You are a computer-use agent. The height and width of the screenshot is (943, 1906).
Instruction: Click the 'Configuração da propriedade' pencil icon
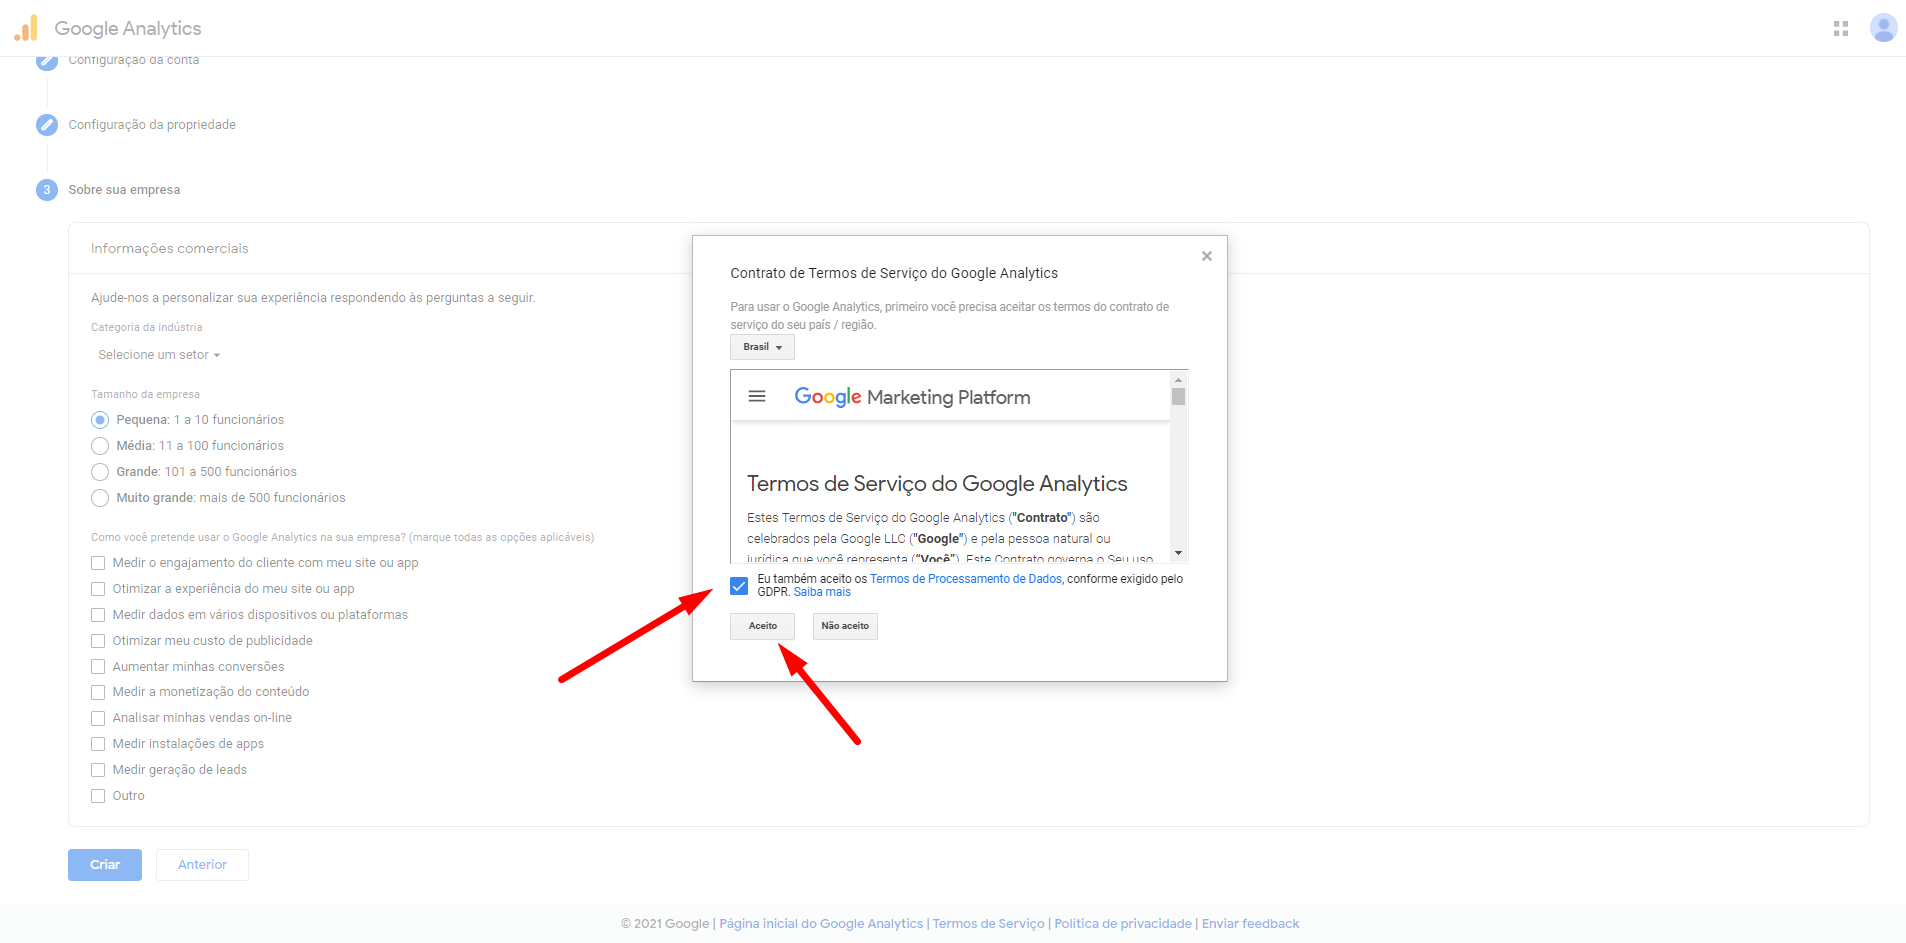tap(47, 125)
